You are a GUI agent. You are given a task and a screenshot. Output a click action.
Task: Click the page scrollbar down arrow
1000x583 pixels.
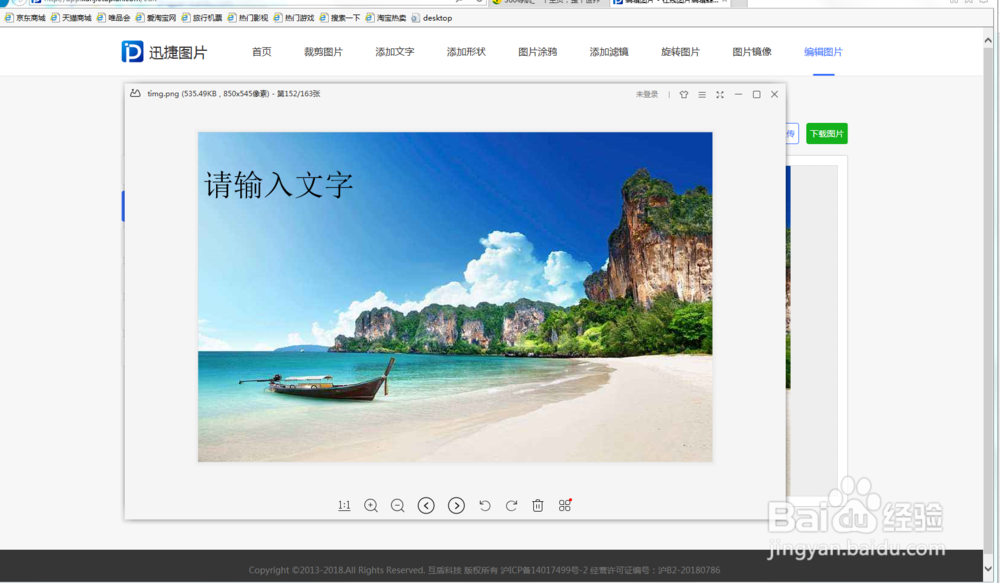pyautogui.click(x=988, y=568)
